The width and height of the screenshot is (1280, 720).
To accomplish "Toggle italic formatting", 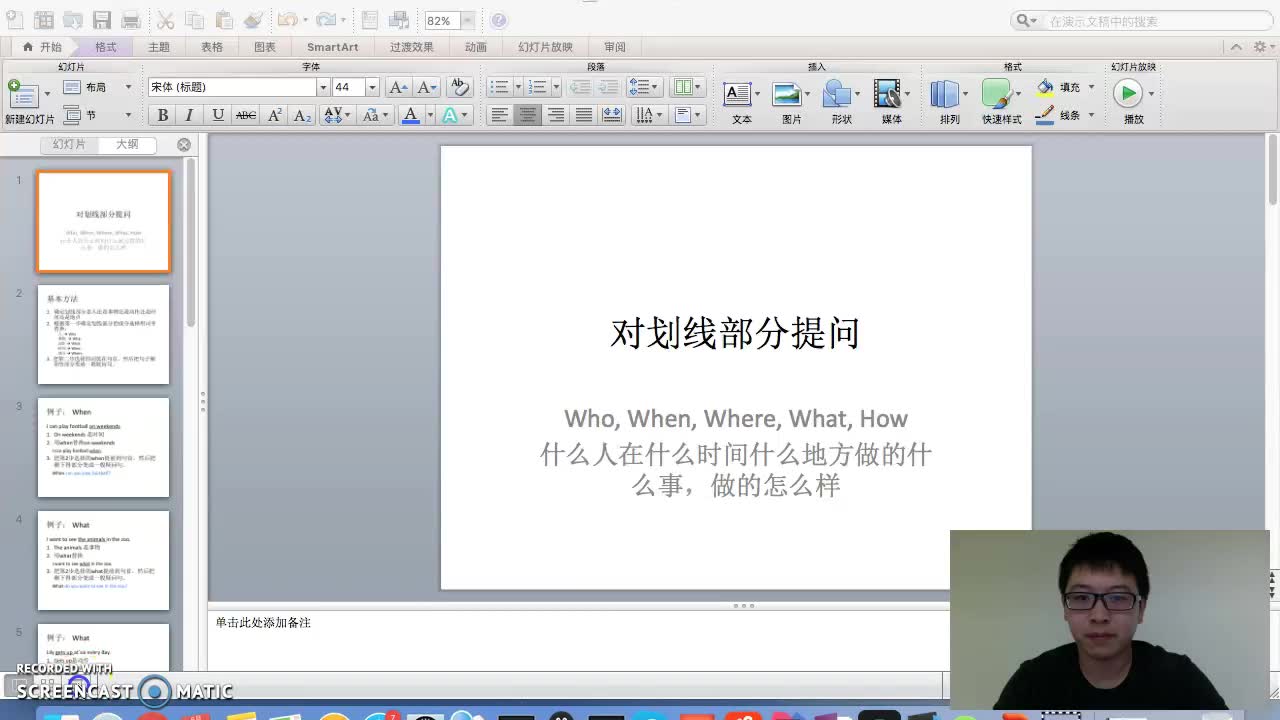I will coord(190,115).
